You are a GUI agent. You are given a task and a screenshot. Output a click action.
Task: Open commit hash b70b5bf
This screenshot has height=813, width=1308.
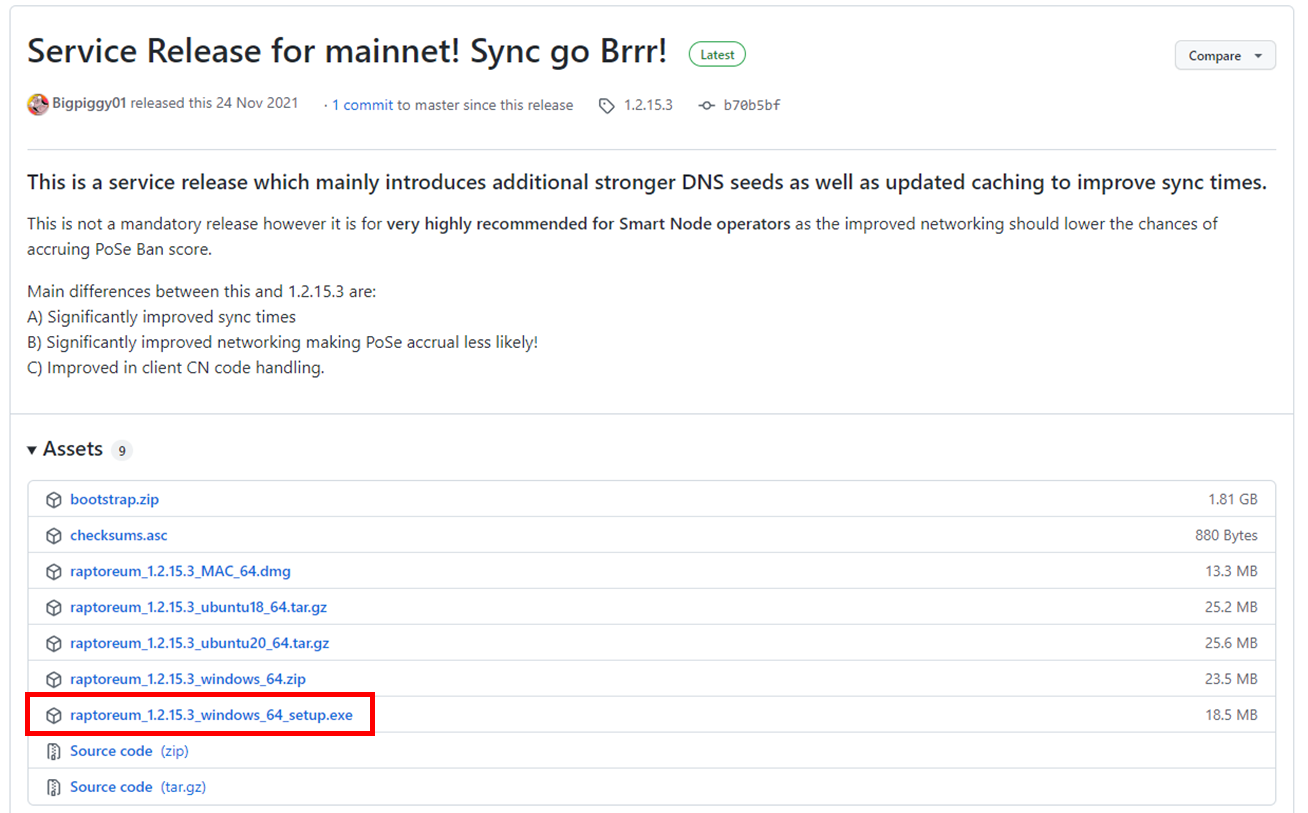[x=751, y=105]
